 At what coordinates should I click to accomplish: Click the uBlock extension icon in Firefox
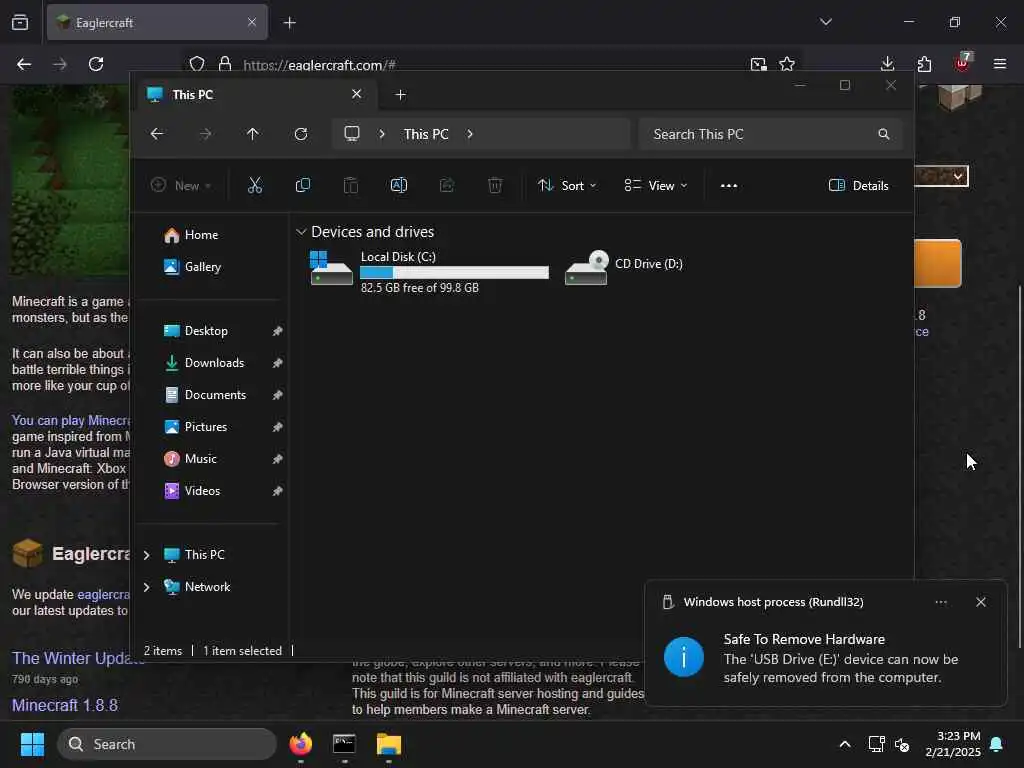[x=963, y=63]
